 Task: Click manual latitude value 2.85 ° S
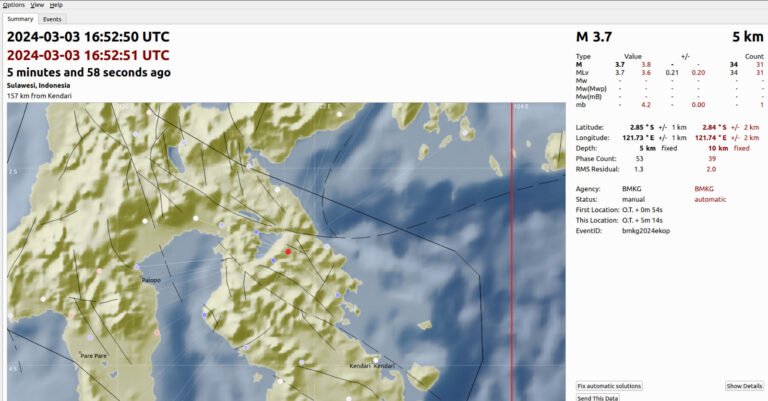click(x=642, y=127)
